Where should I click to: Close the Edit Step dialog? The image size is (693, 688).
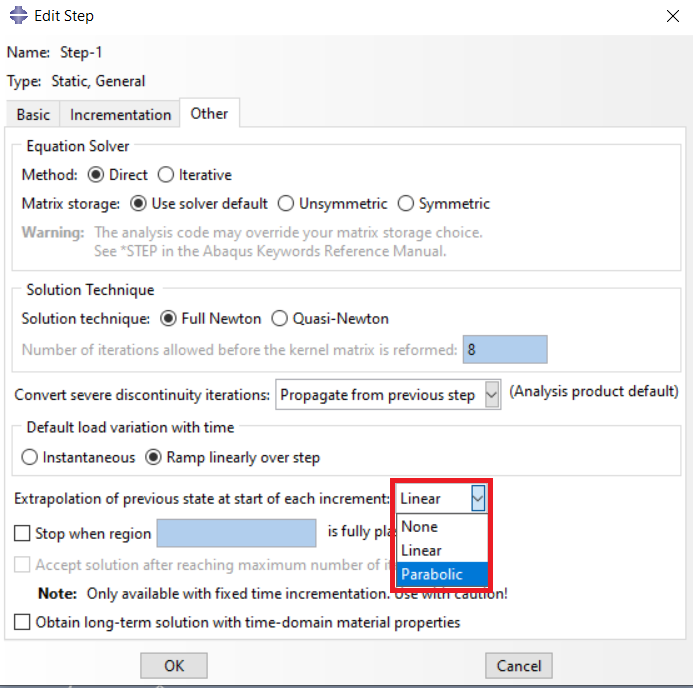[668, 17]
